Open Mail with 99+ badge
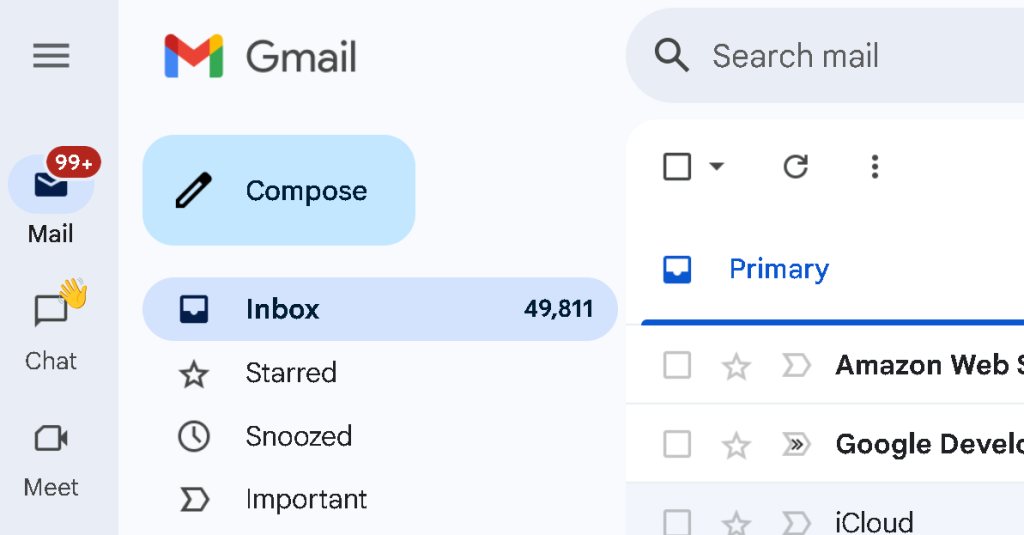Screen dimensions: 1024x535 51,197
